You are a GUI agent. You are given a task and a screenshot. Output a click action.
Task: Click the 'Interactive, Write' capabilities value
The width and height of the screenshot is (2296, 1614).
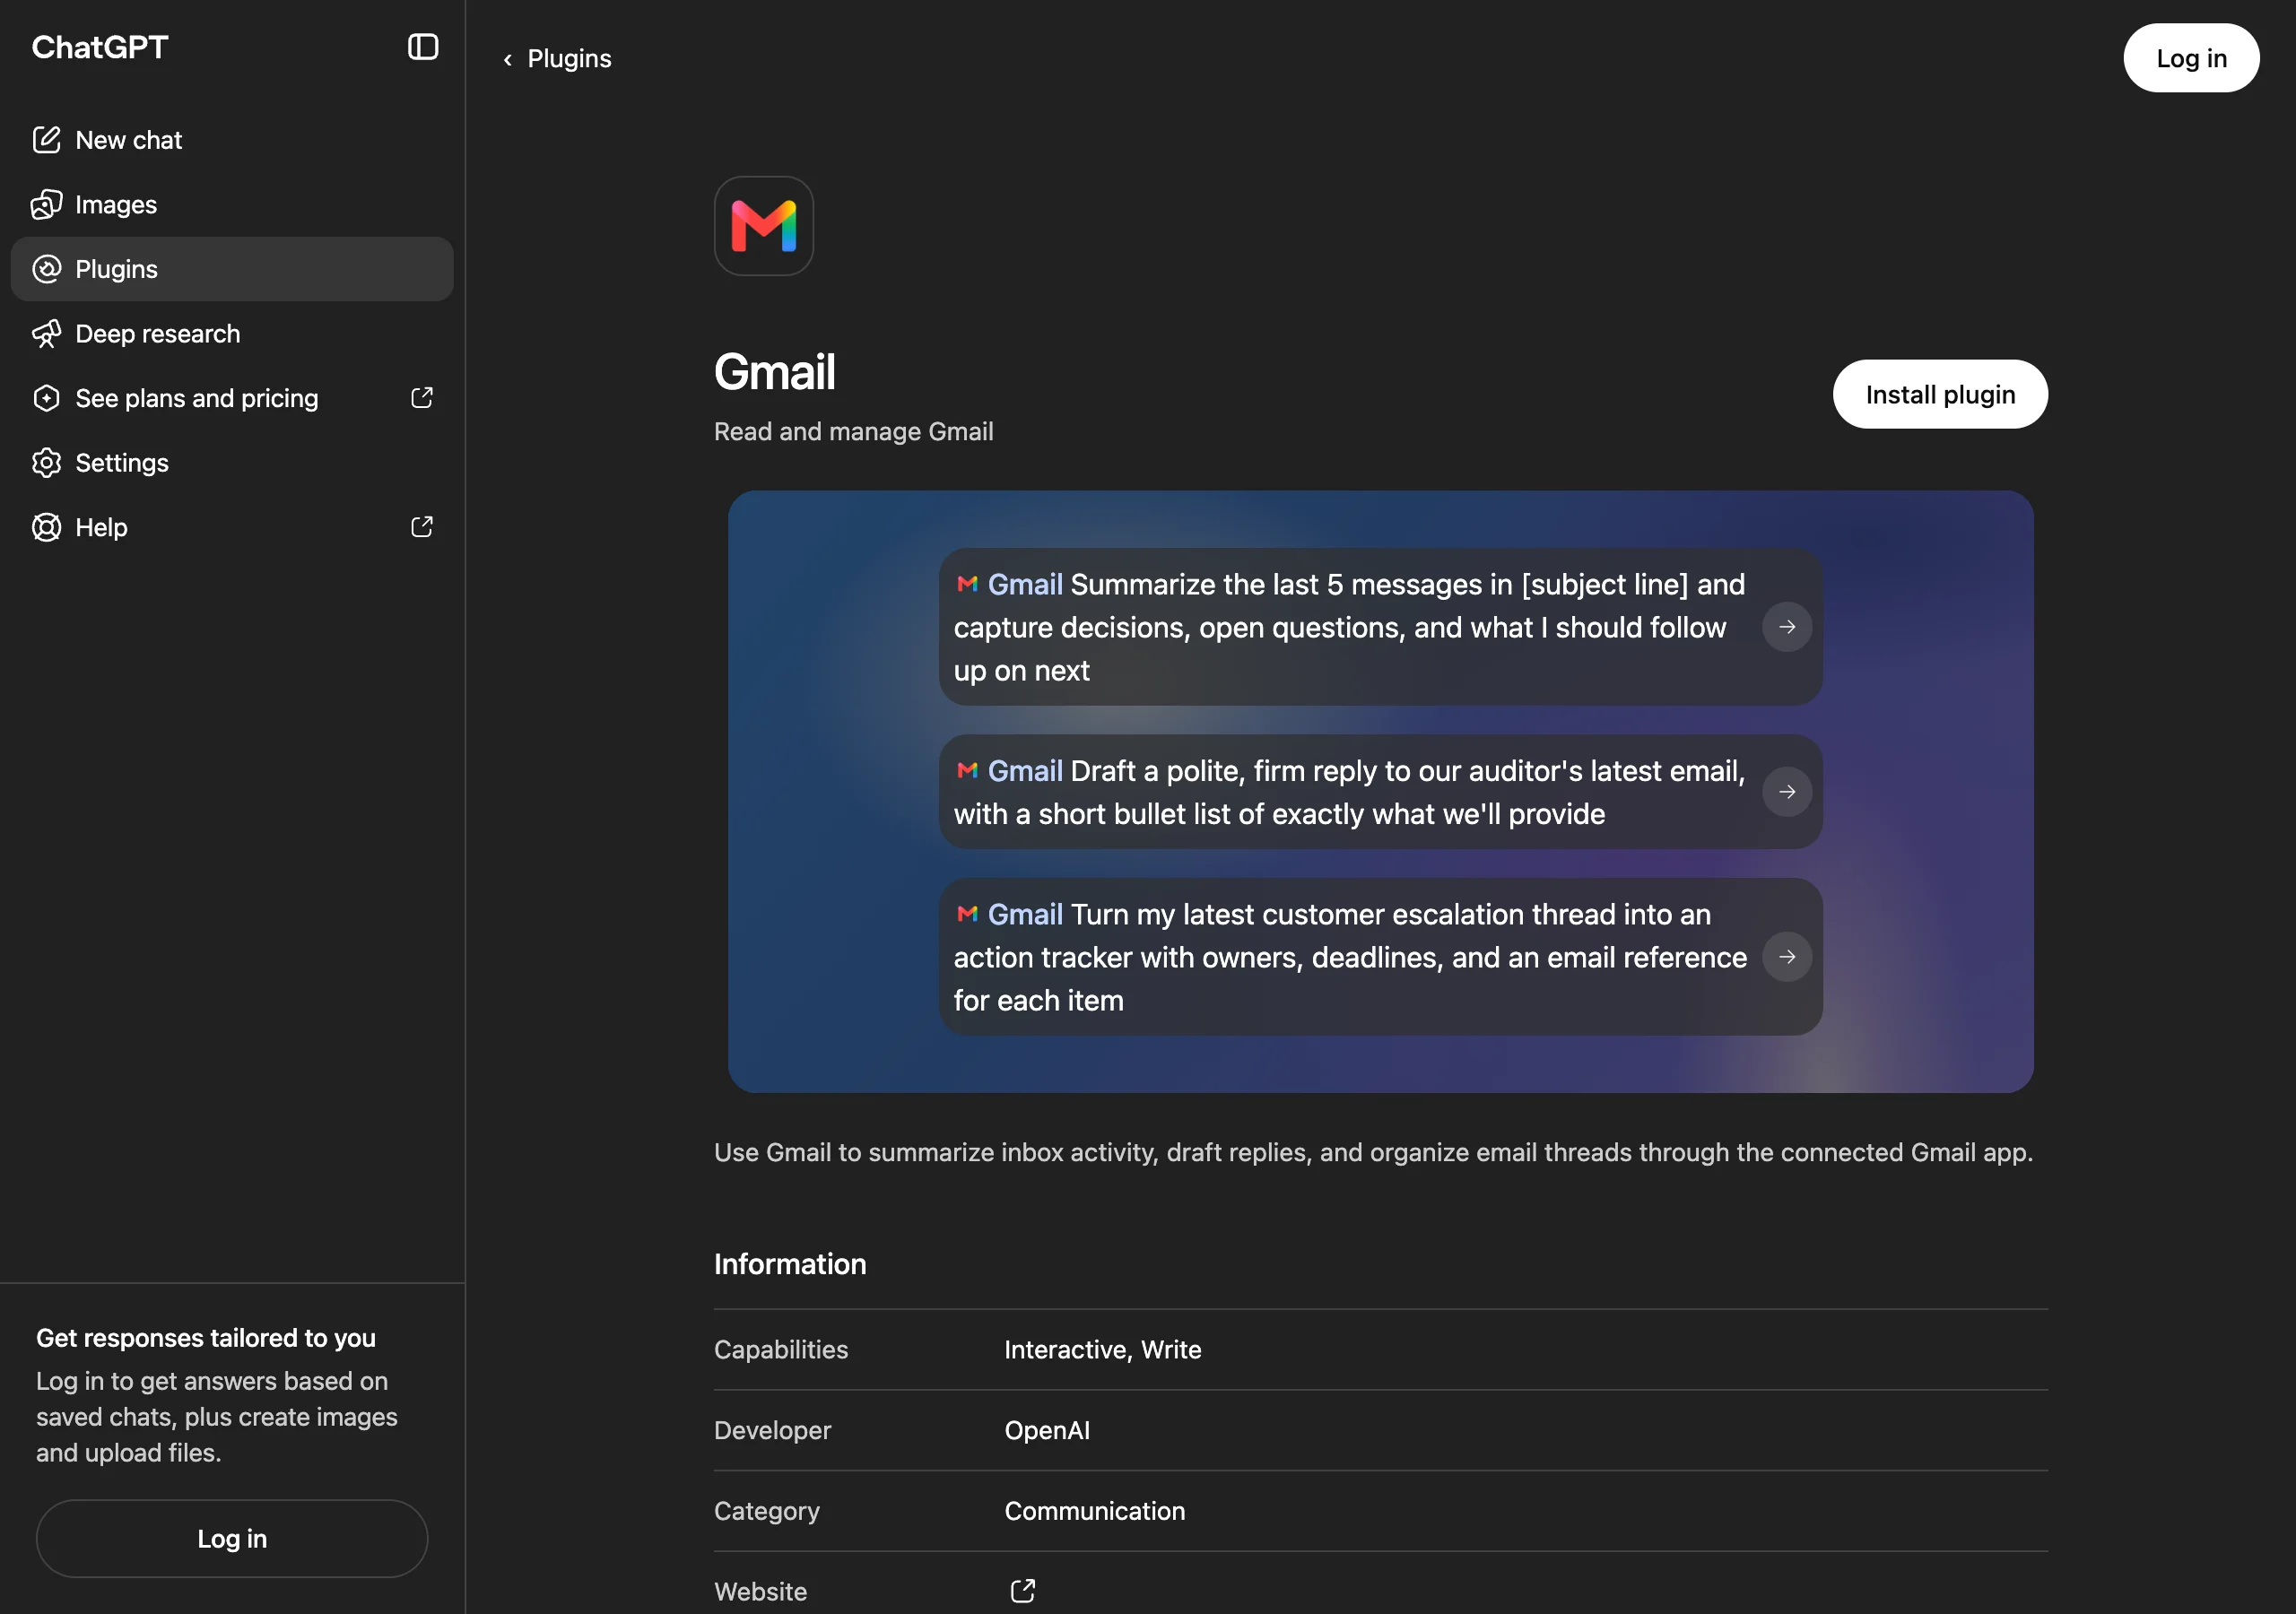coord(1103,1349)
